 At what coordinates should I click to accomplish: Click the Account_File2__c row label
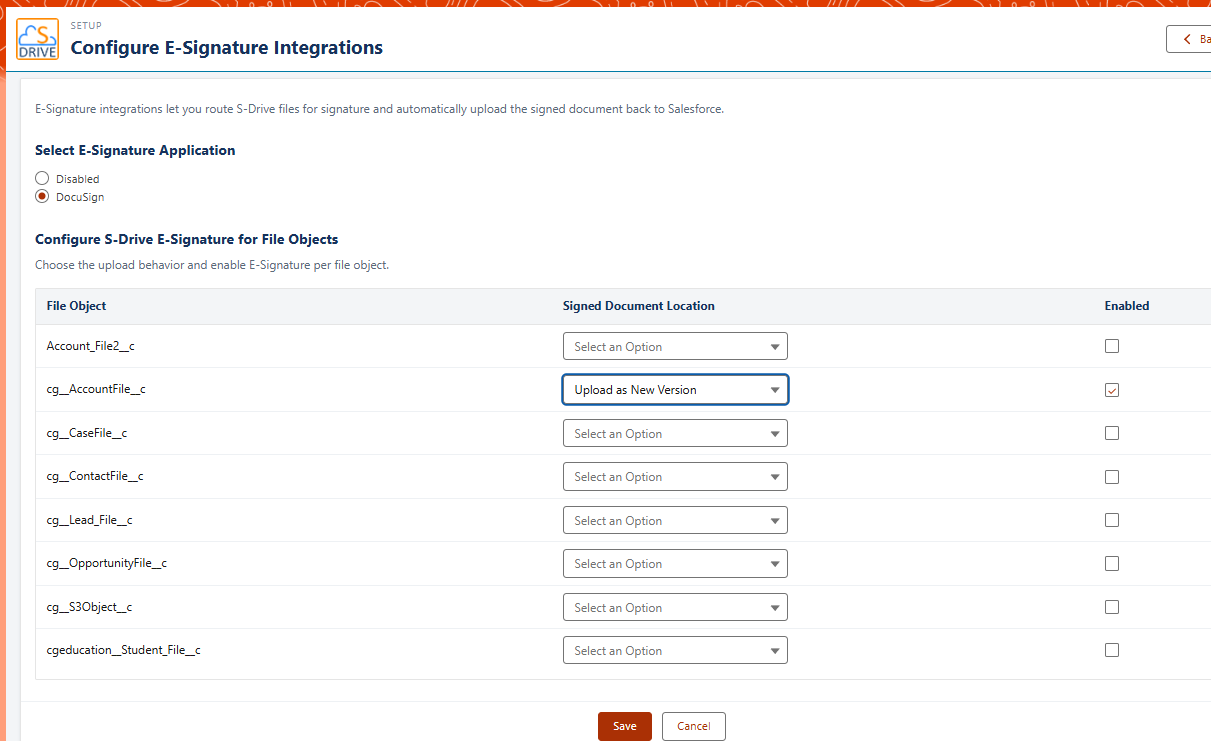[x=91, y=346]
